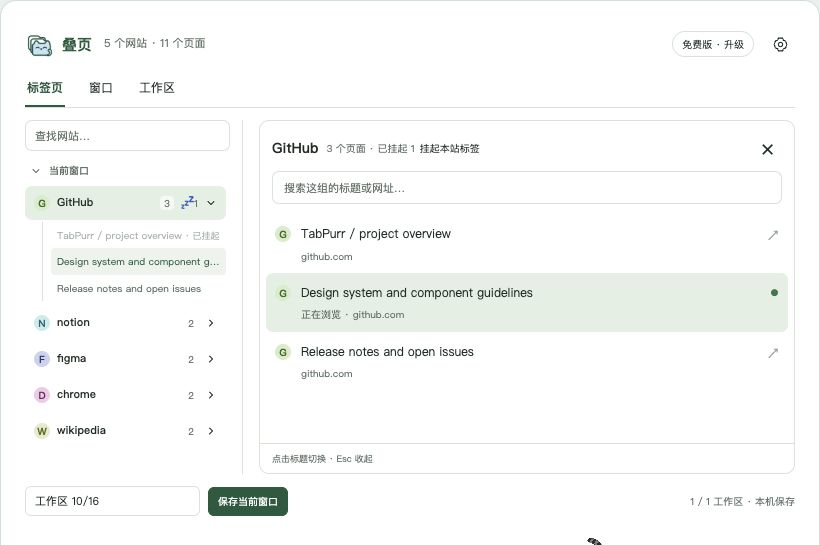Click the notion N favicon

[x=42, y=323]
